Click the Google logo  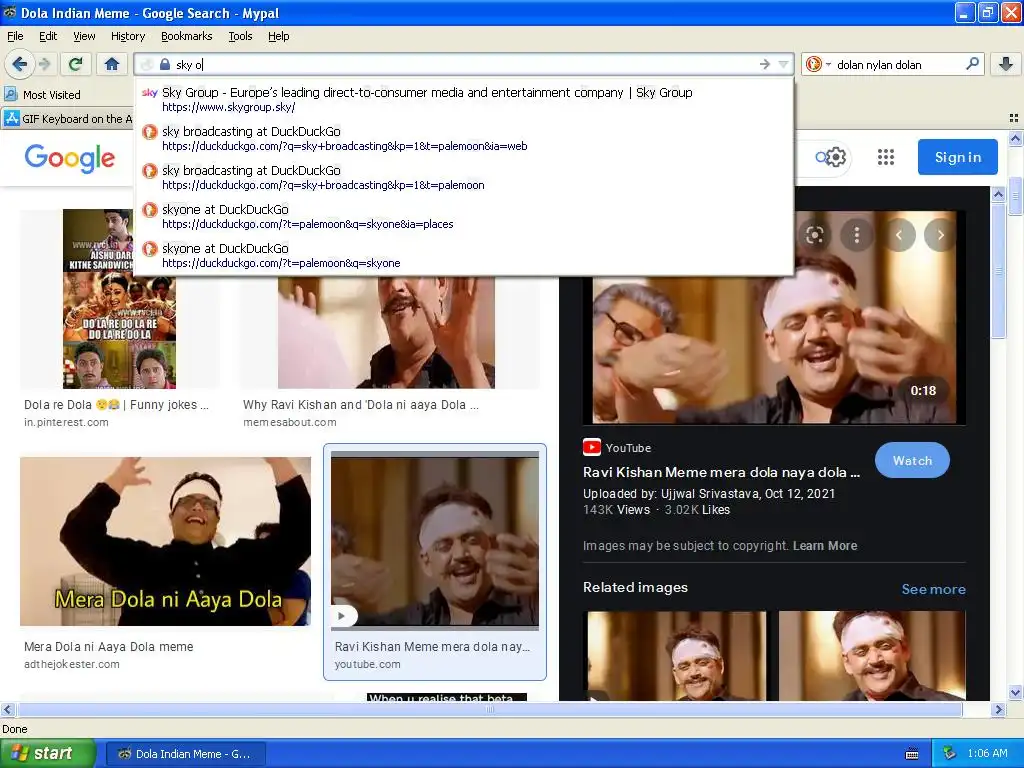pyautogui.click(x=70, y=157)
